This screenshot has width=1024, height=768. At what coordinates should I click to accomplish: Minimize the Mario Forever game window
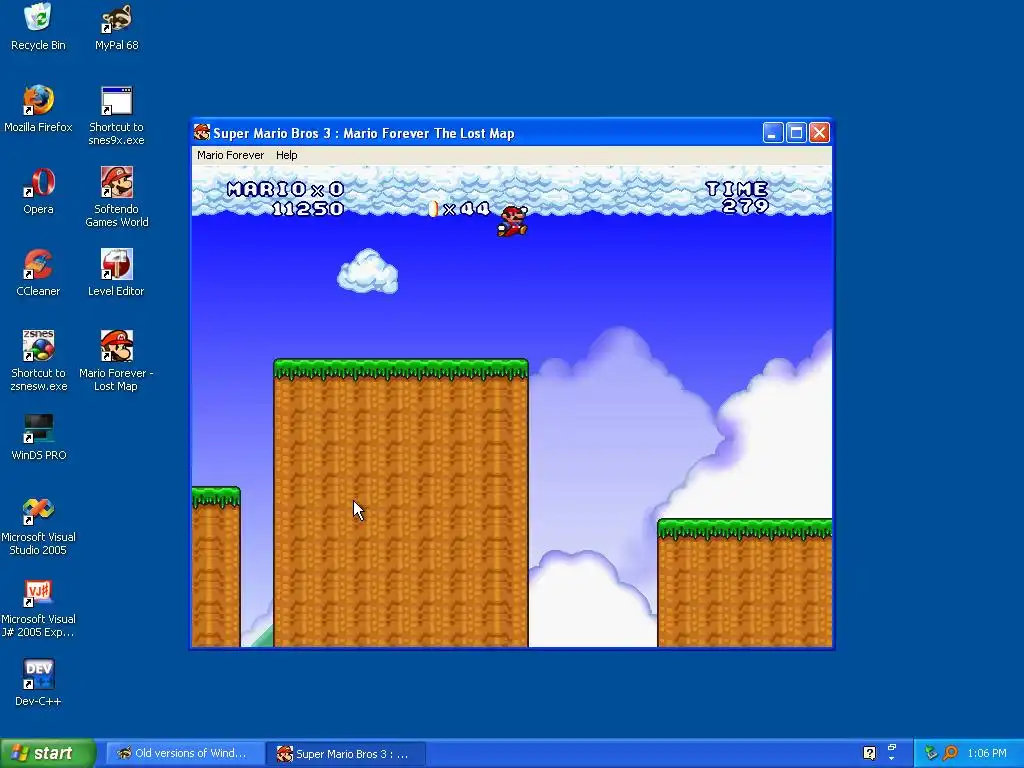pyautogui.click(x=773, y=133)
